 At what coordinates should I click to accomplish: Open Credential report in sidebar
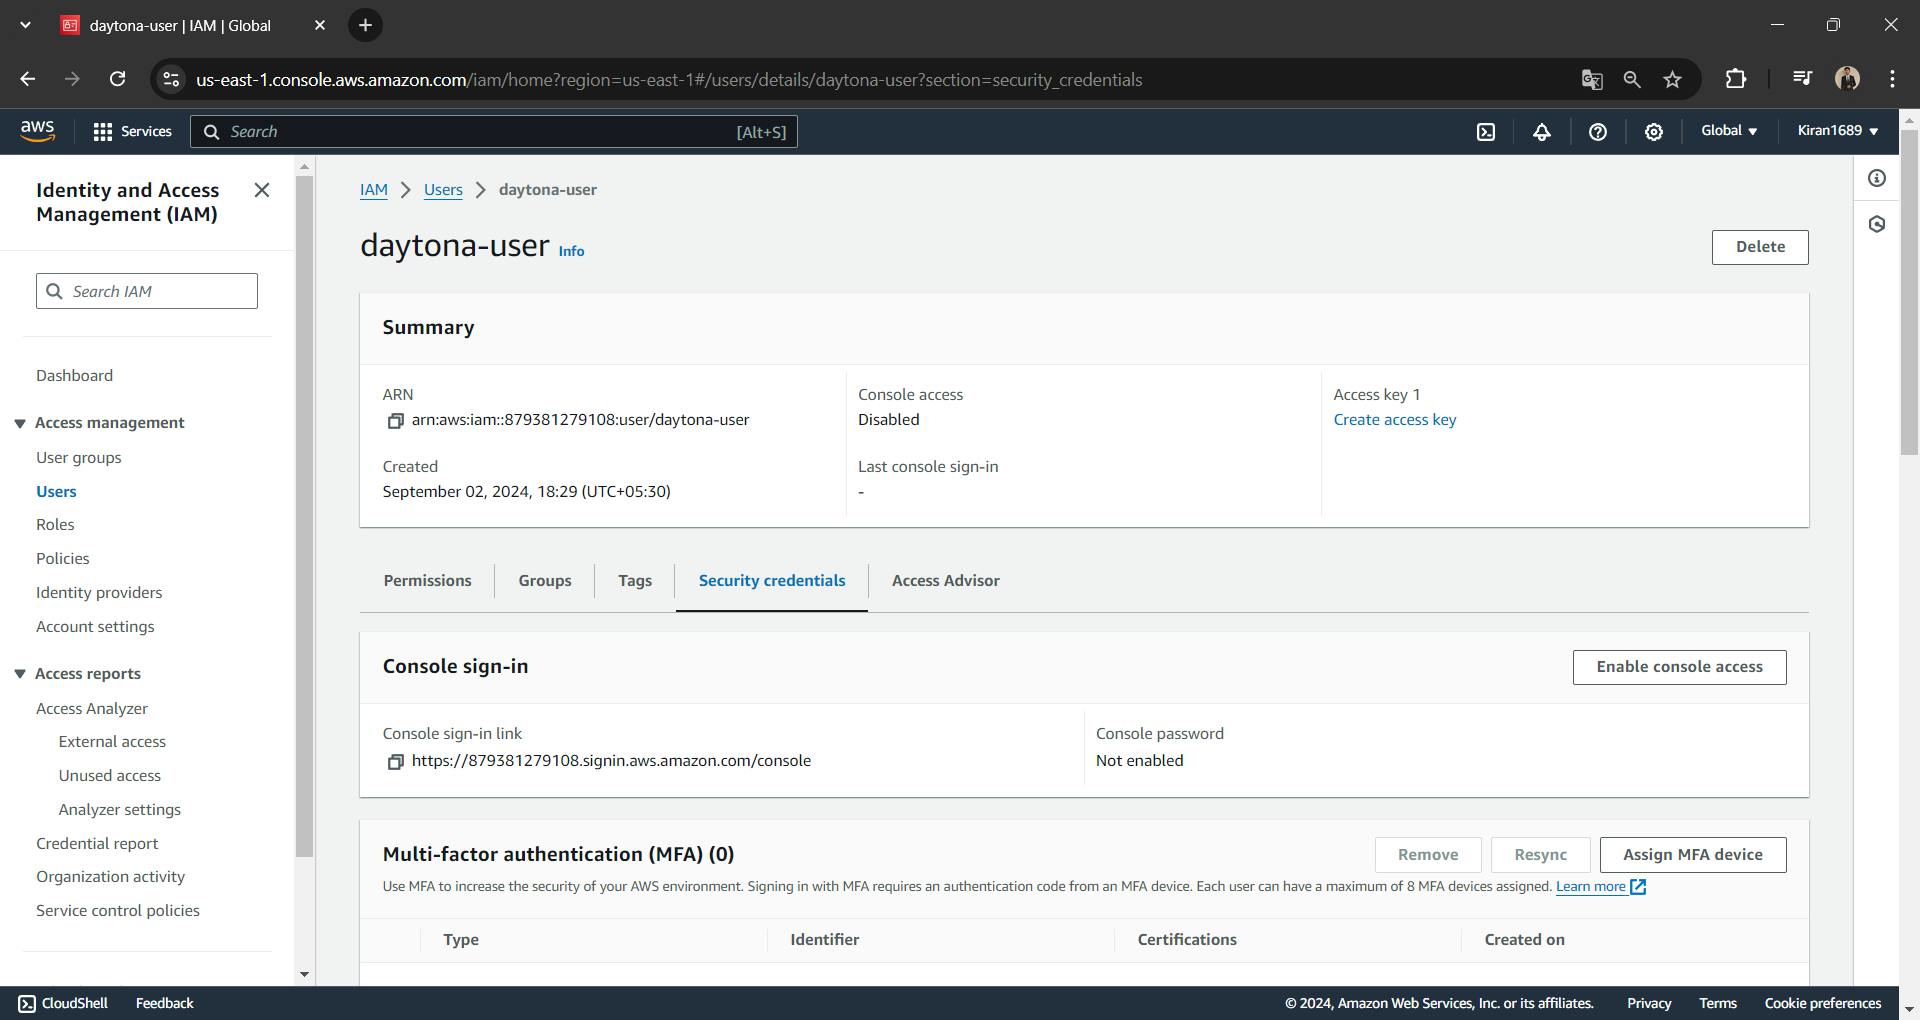[x=97, y=844]
